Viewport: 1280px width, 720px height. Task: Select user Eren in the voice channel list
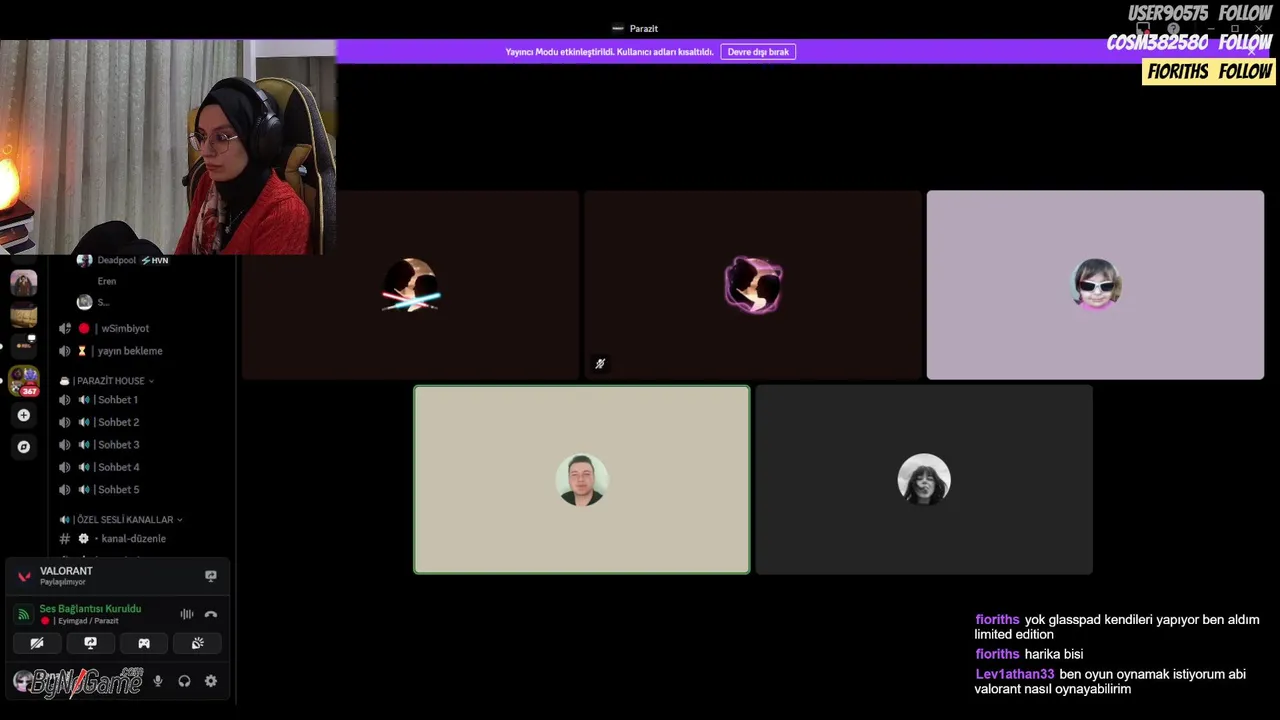point(107,282)
